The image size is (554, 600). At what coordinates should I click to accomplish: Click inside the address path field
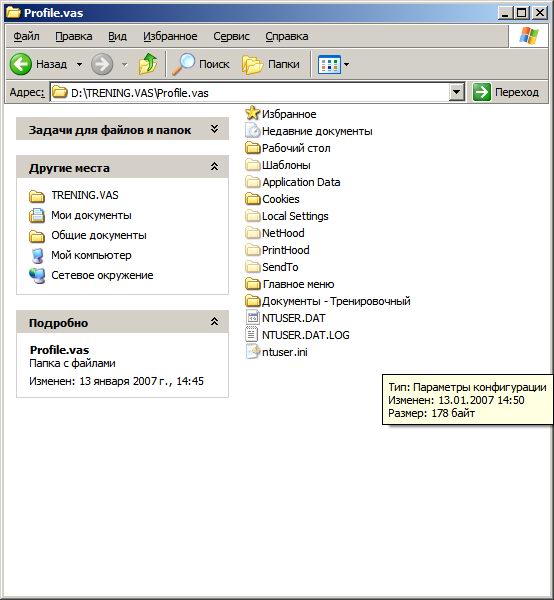(x=249, y=93)
